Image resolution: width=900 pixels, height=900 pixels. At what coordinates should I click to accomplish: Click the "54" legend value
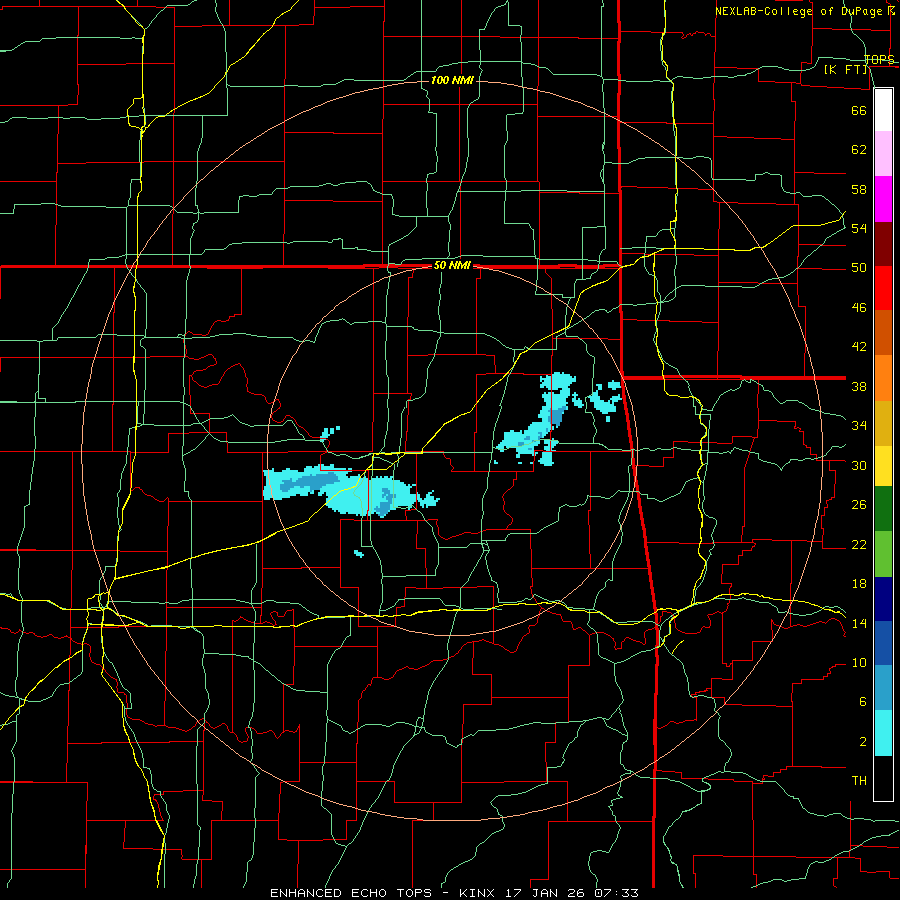click(x=859, y=228)
